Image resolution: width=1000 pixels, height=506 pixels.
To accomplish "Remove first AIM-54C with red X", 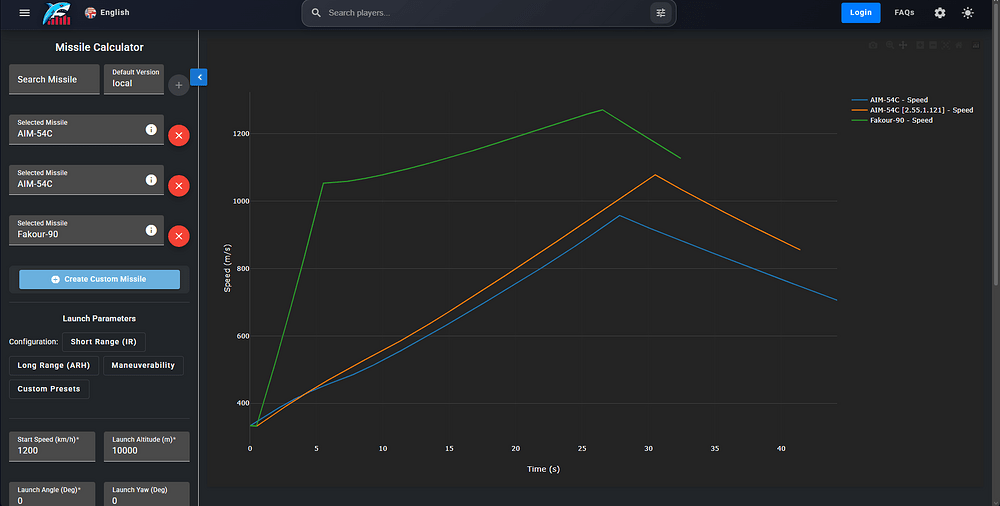I will tap(179, 135).
